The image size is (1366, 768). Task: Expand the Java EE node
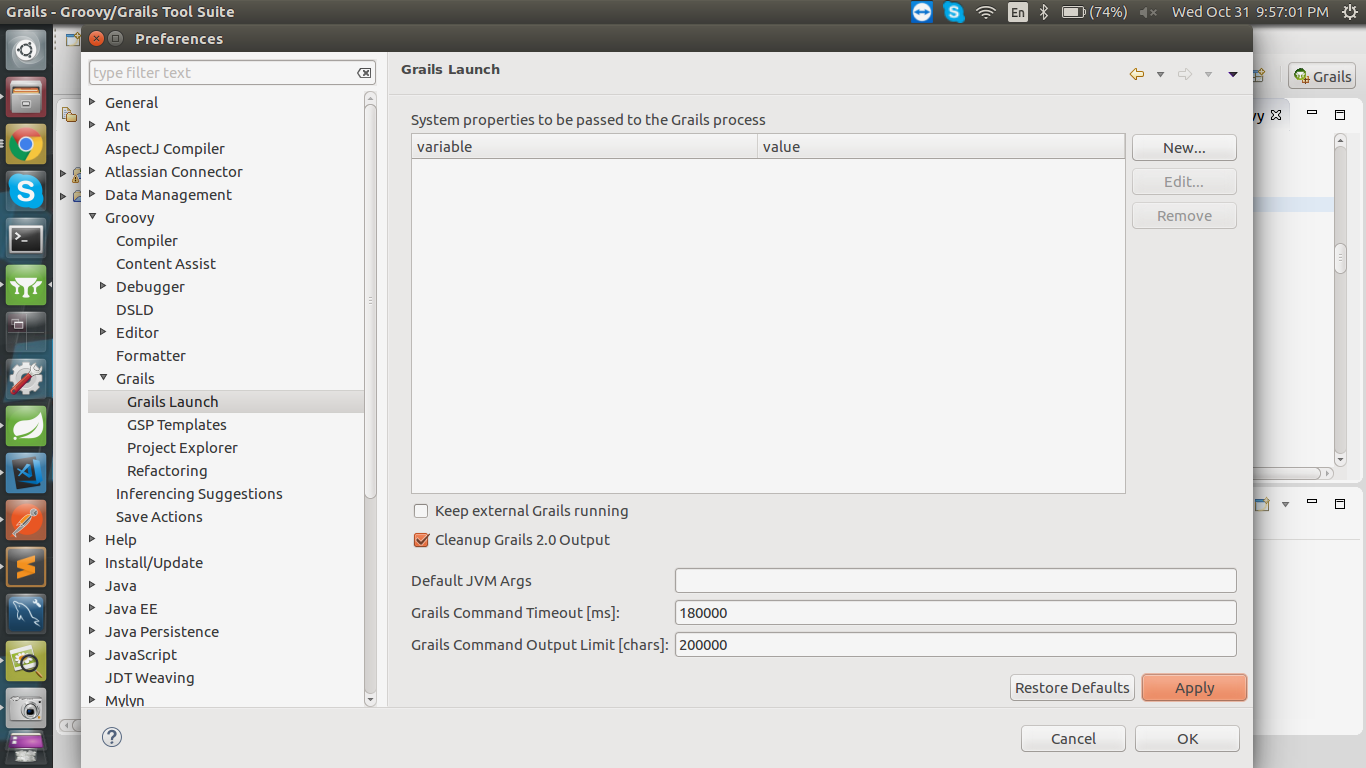(93, 608)
